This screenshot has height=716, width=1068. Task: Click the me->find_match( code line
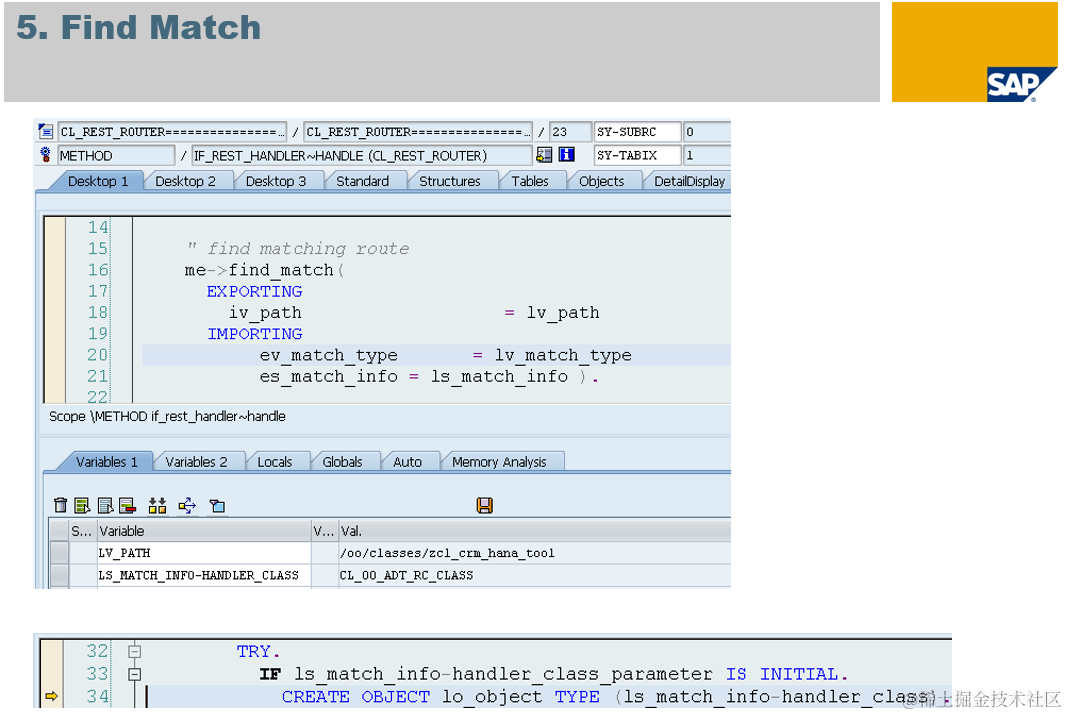click(x=264, y=270)
